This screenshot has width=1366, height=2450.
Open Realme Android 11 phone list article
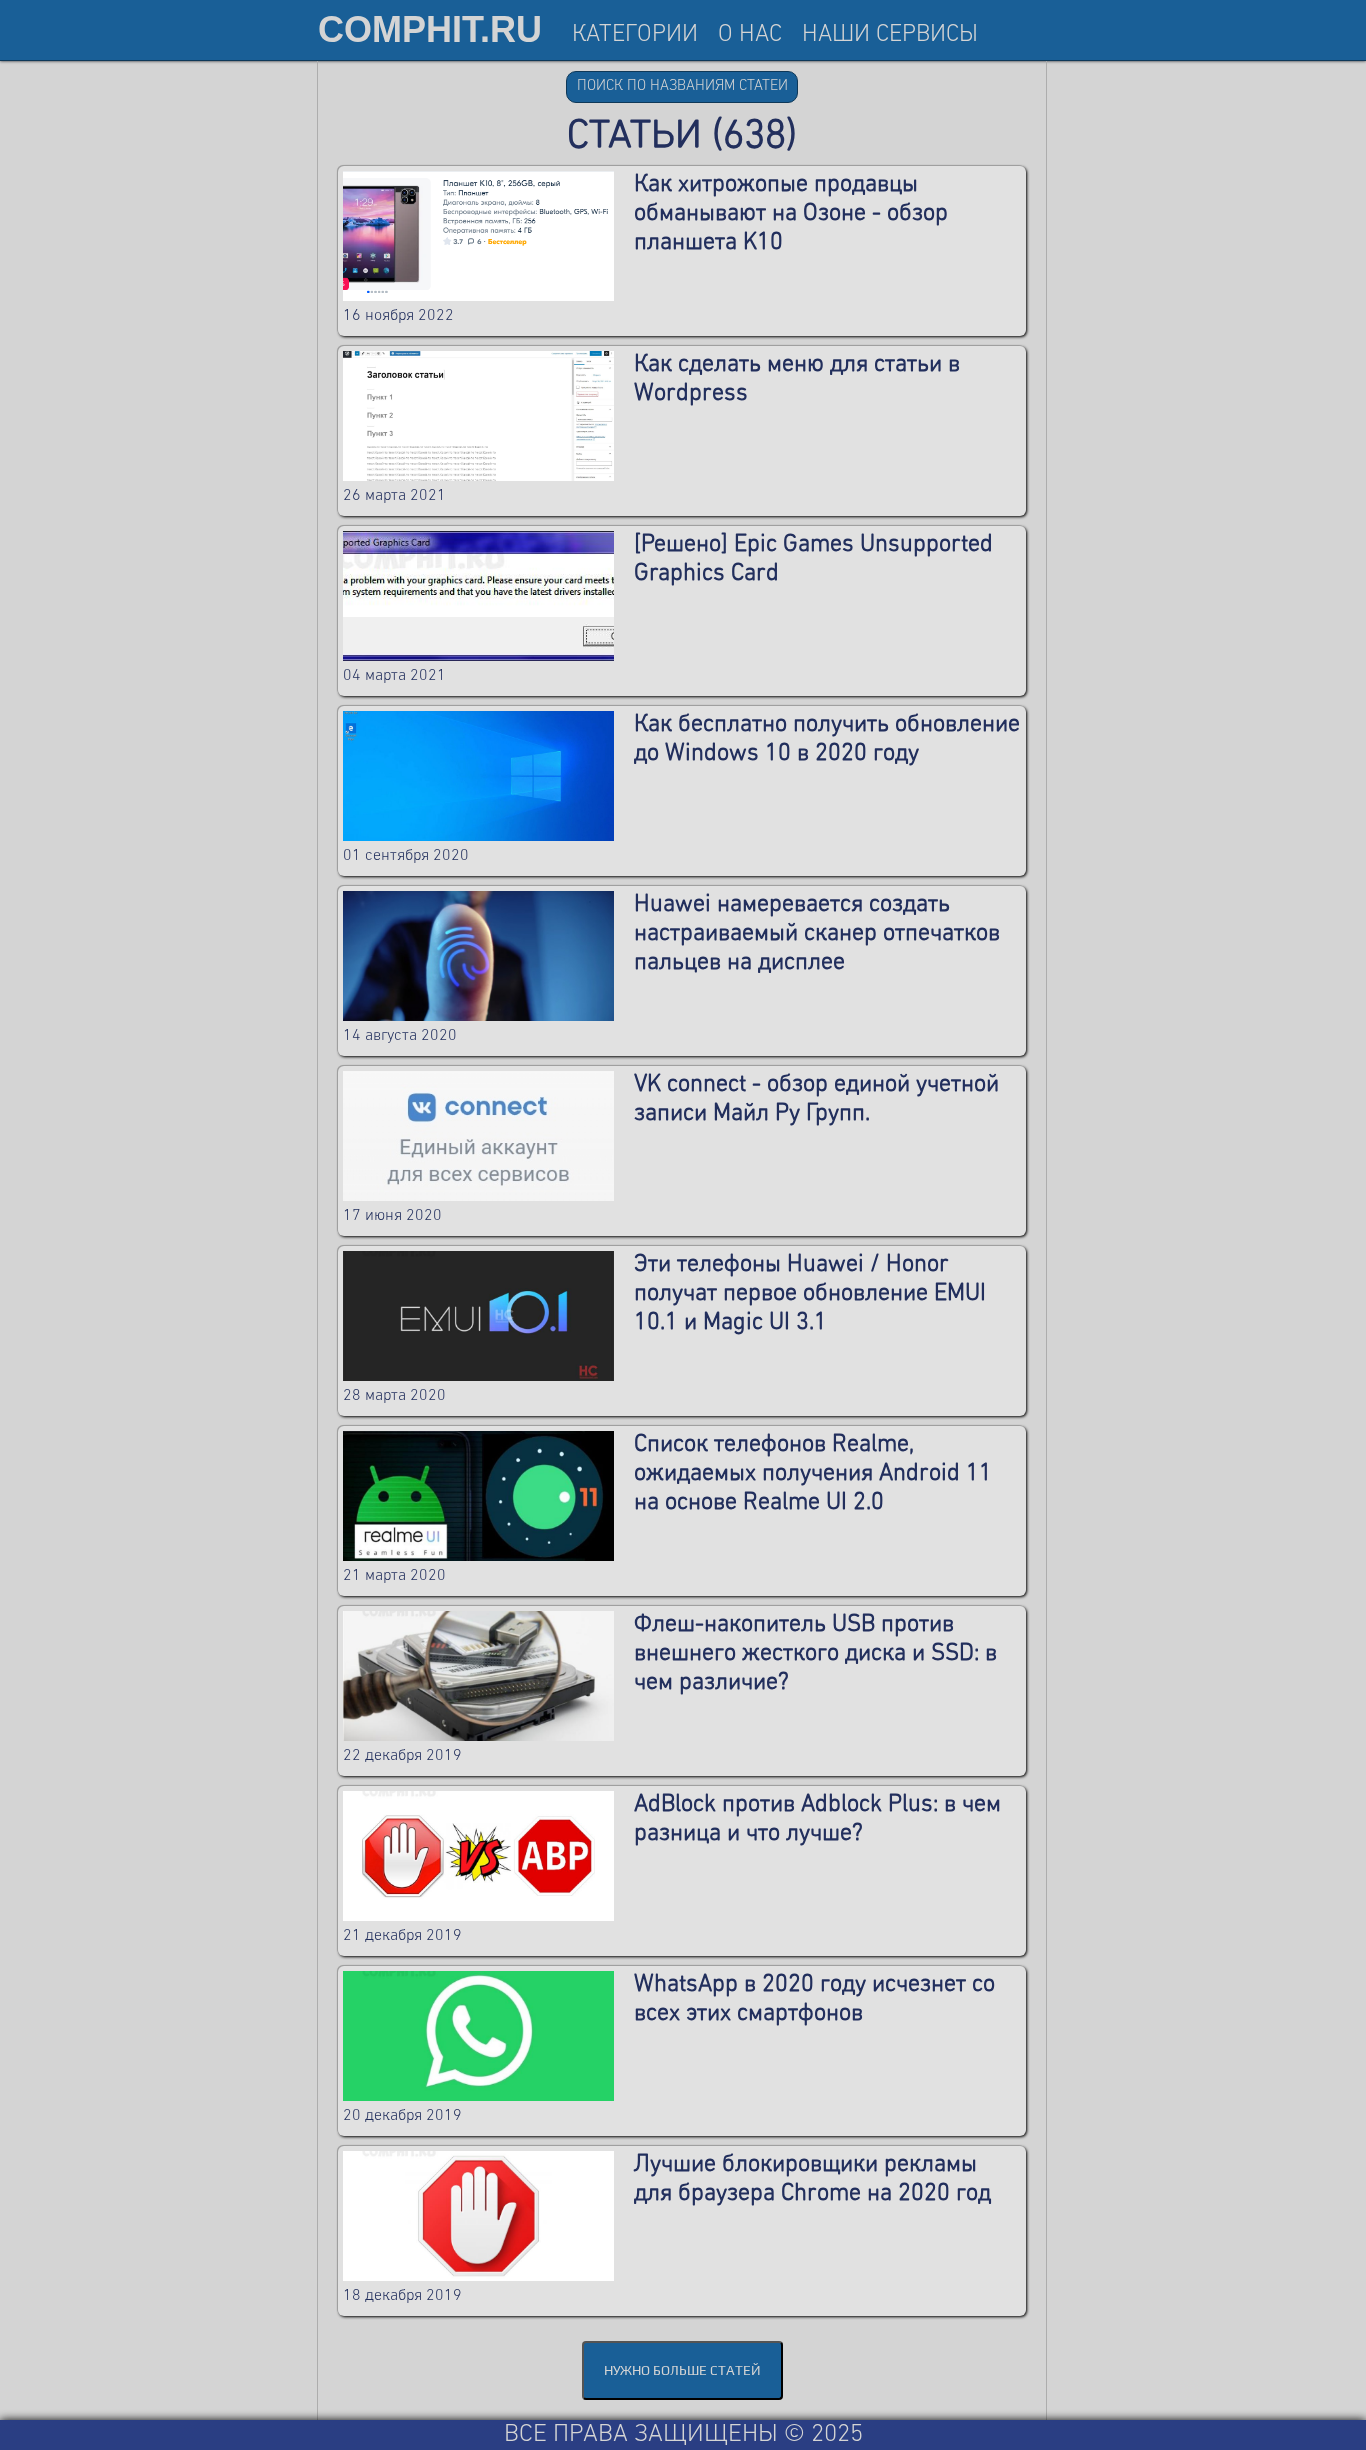coord(812,1473)
